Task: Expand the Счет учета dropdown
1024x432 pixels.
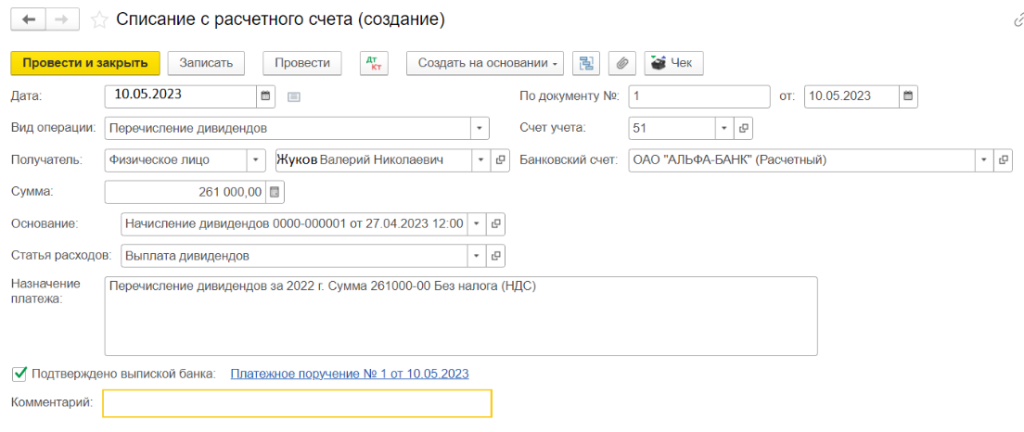Action: (723, 128)
